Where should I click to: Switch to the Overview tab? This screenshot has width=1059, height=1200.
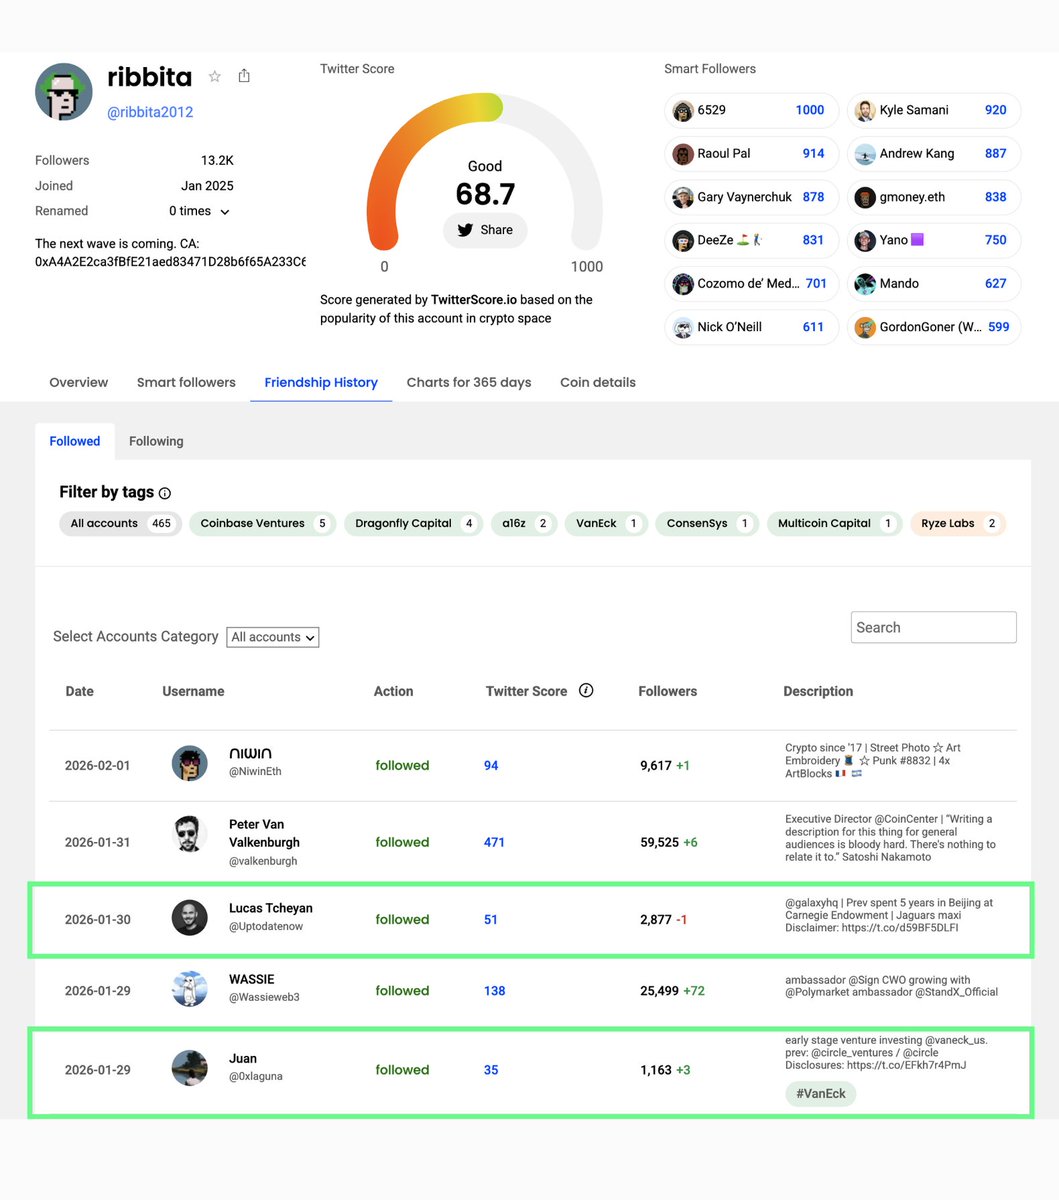[79, 382]
